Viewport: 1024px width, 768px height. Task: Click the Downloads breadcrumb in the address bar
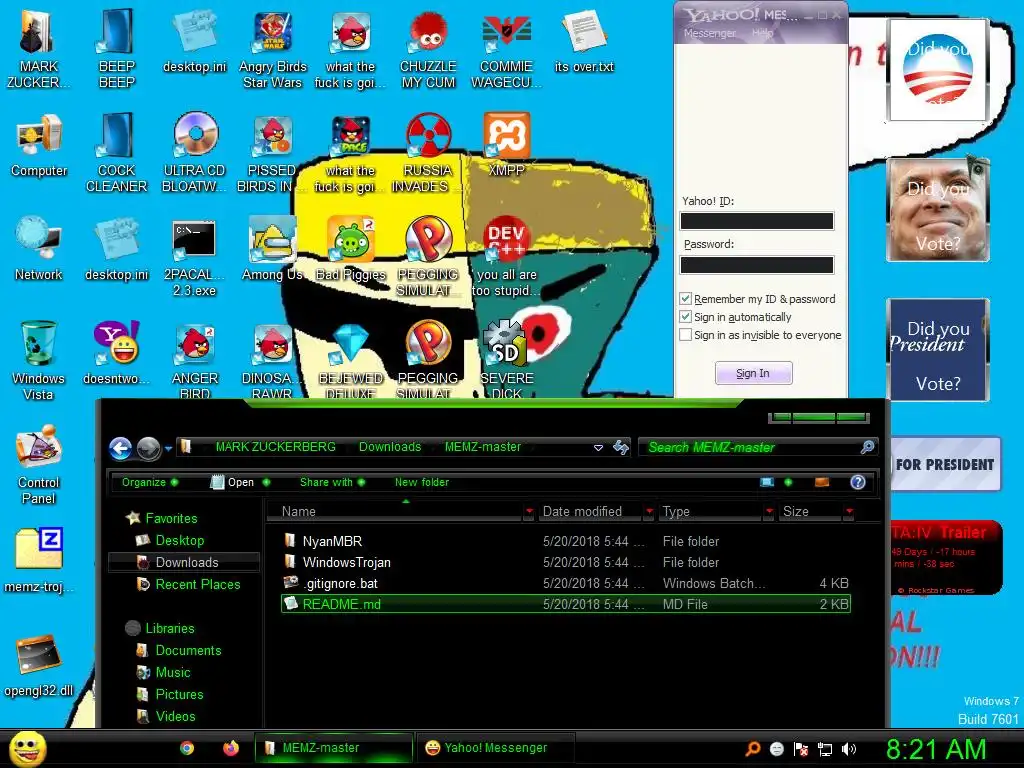[x=390, y=447]
